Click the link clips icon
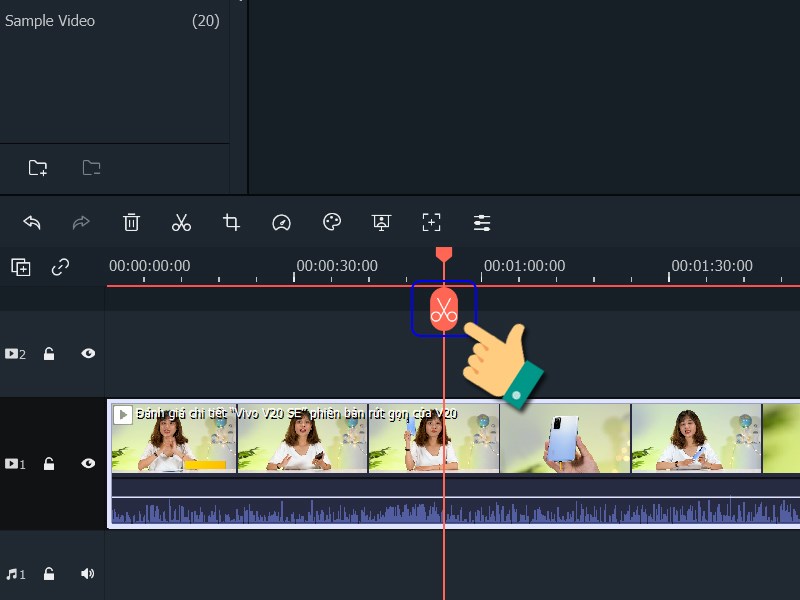The height and width of the screenshot is (600, 800). [x=60, y=267]
